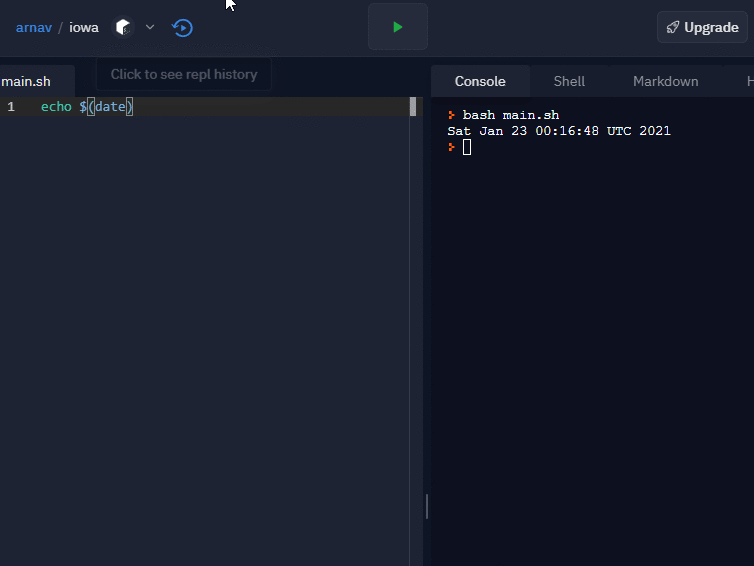
Task: Click the Bash cube language icon
Action: coord(123,27)
